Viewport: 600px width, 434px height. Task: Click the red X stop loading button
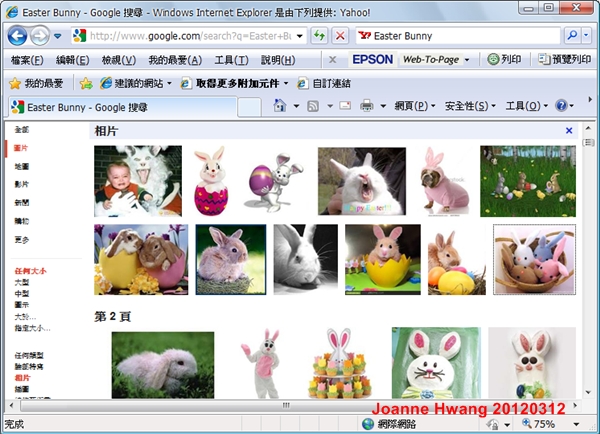[x=340, y=36]
